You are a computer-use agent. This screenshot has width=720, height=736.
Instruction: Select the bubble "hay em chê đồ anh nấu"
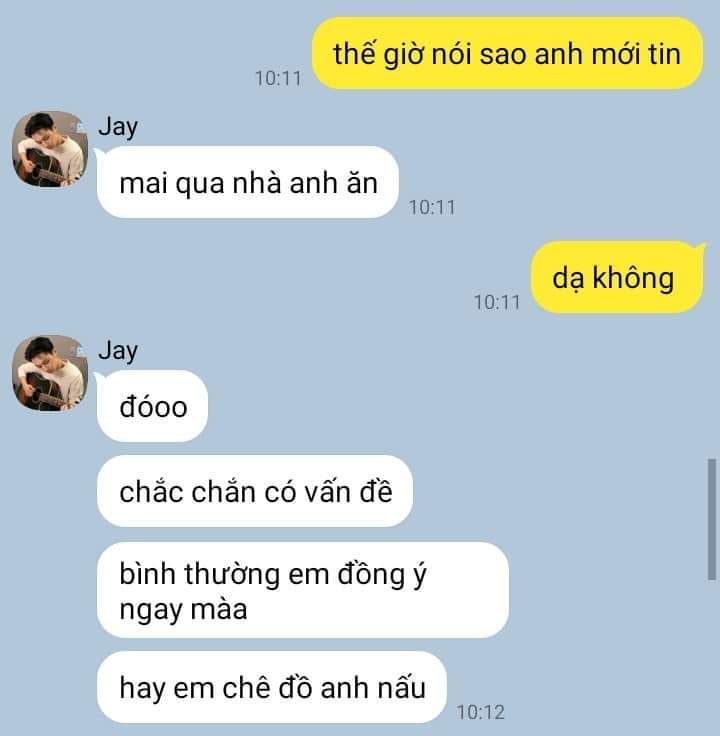pyautogui.click(x=272, y=687)
